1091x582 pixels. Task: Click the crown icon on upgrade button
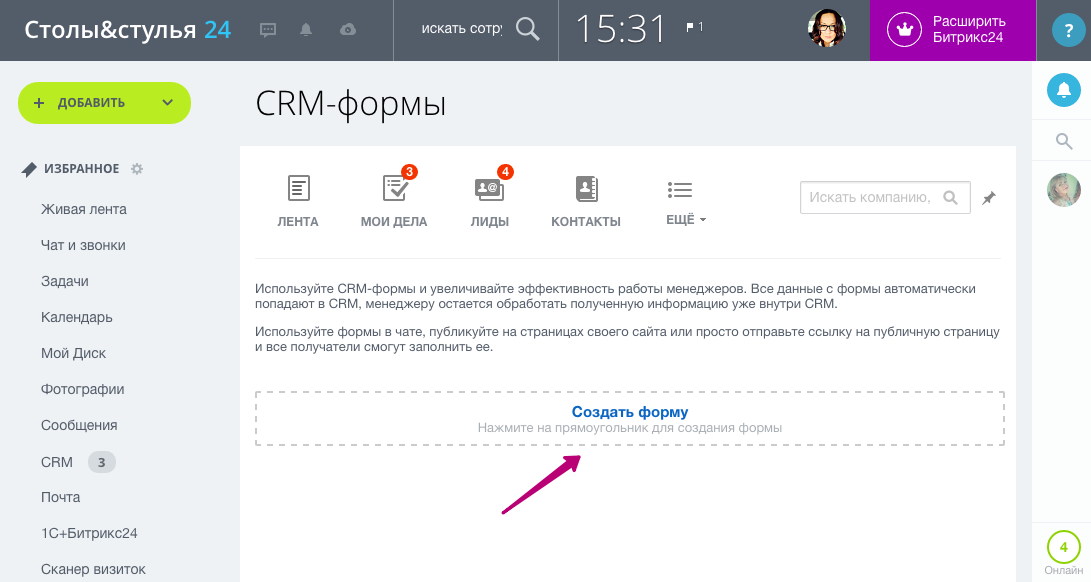(904, 30)
